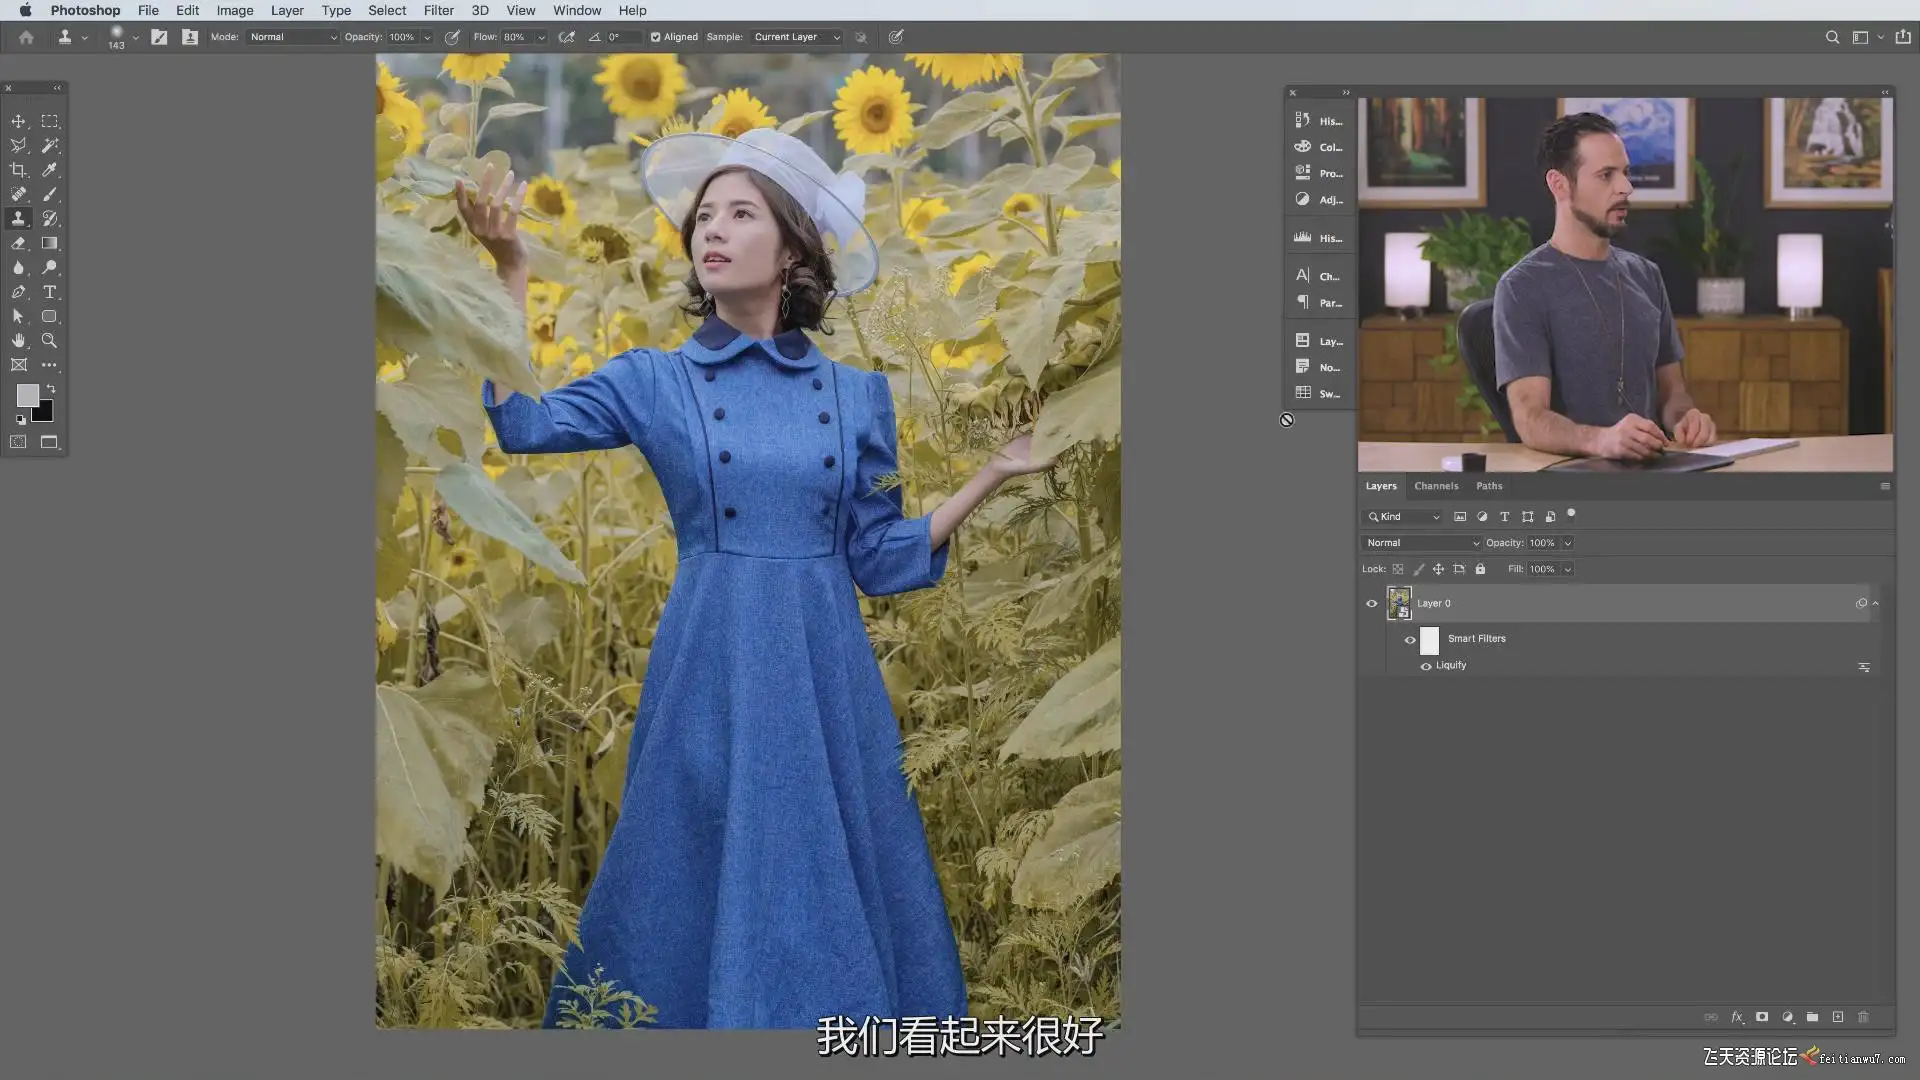Select the Crop tool
The image size is (1920, 1080).
(x=18, y=170)
